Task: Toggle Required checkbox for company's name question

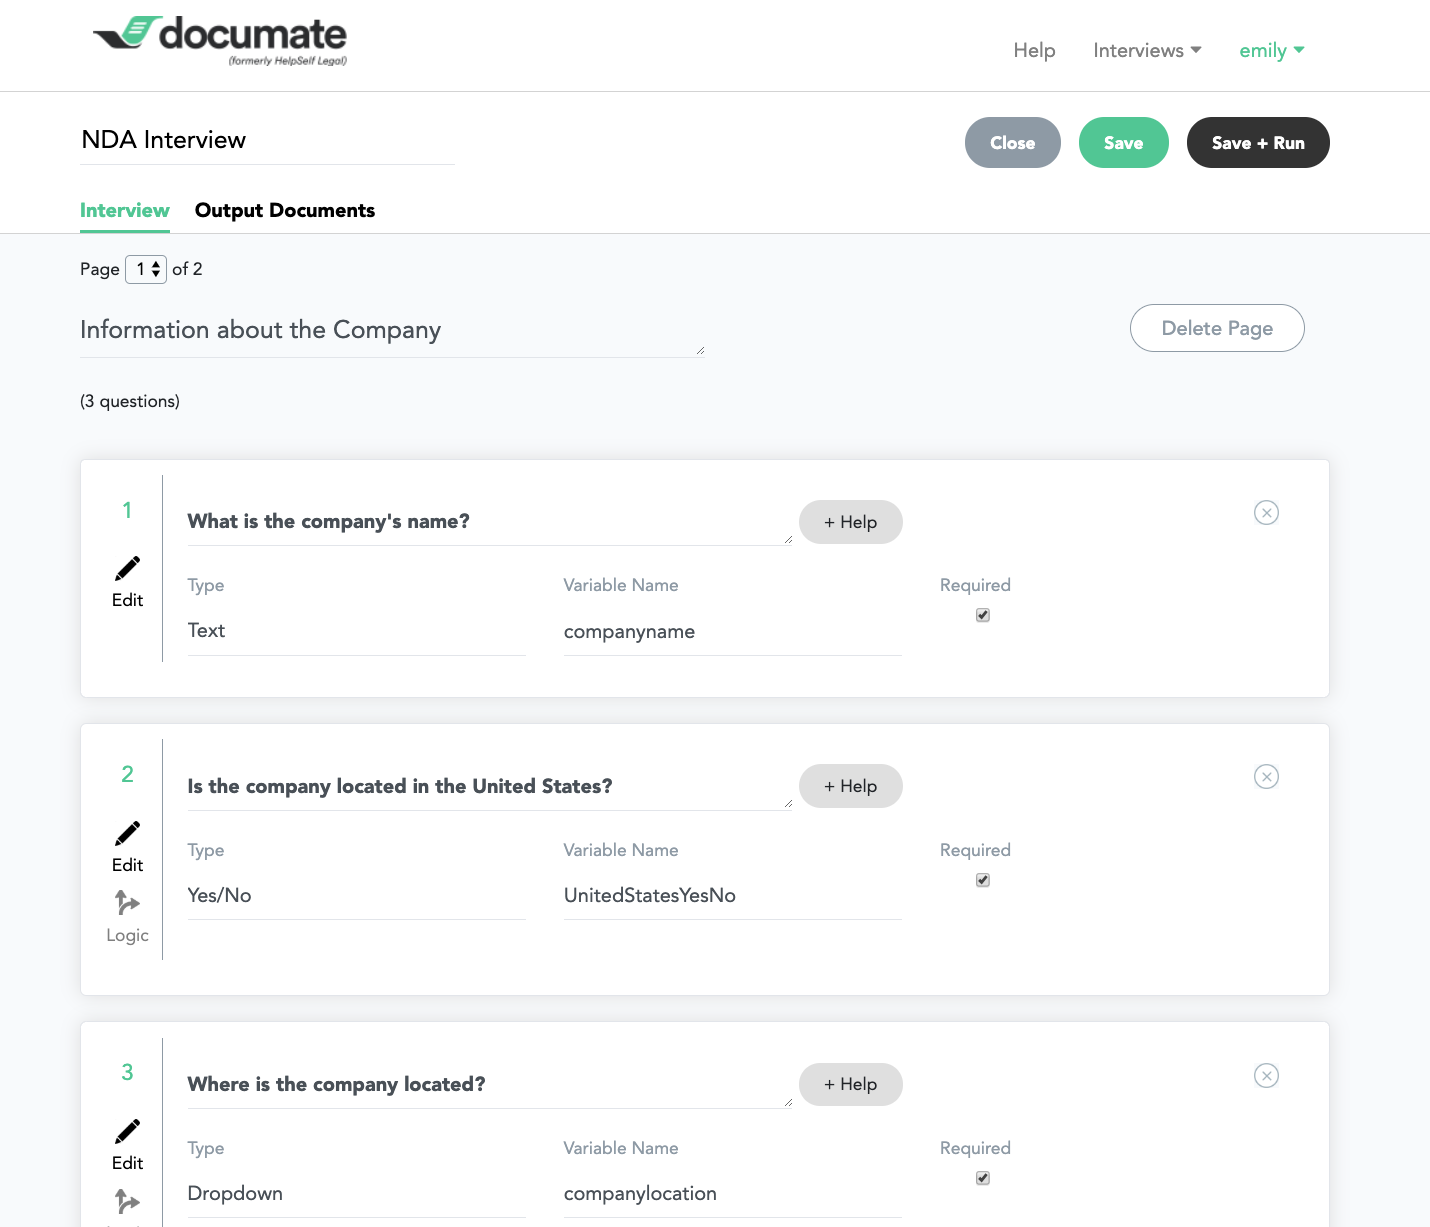Action: tap(983, 615)
